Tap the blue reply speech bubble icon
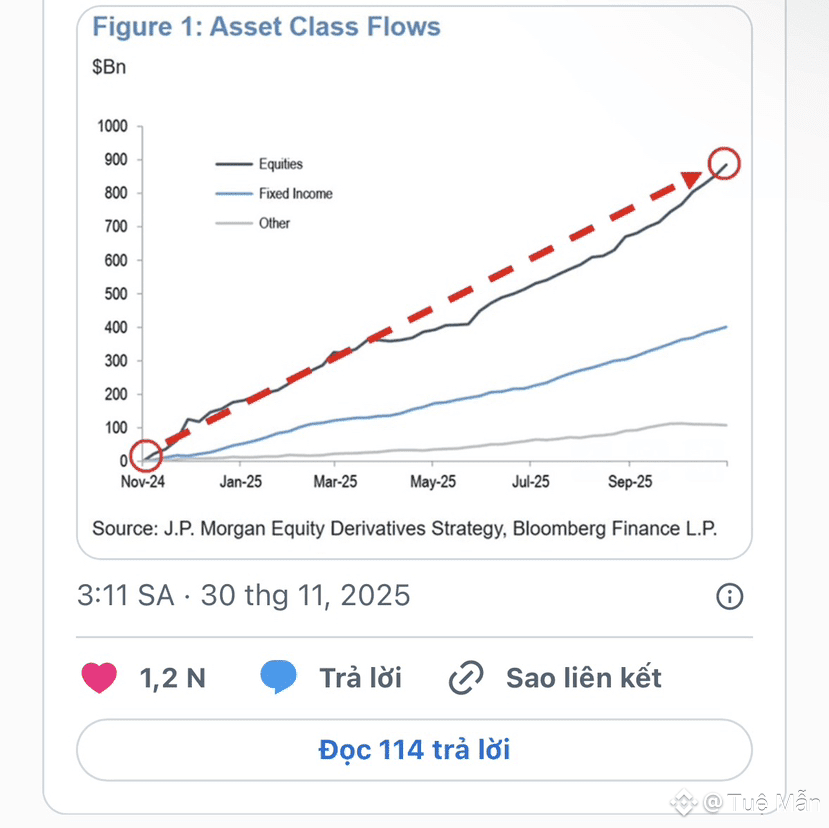Image resolution: width=829 pixels, height=828 pixels. click(278, 677)
